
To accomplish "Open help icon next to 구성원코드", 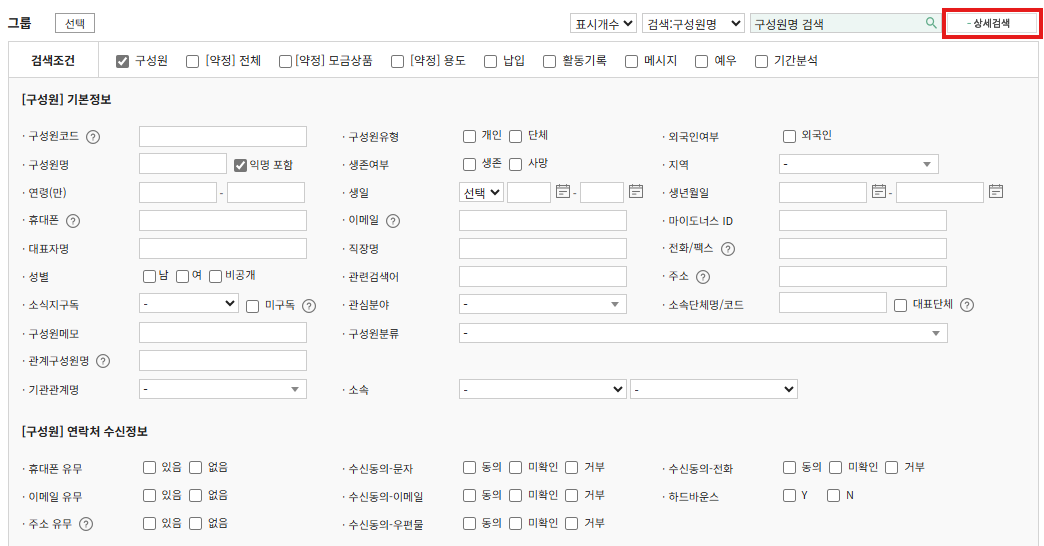I will point(93,136).
